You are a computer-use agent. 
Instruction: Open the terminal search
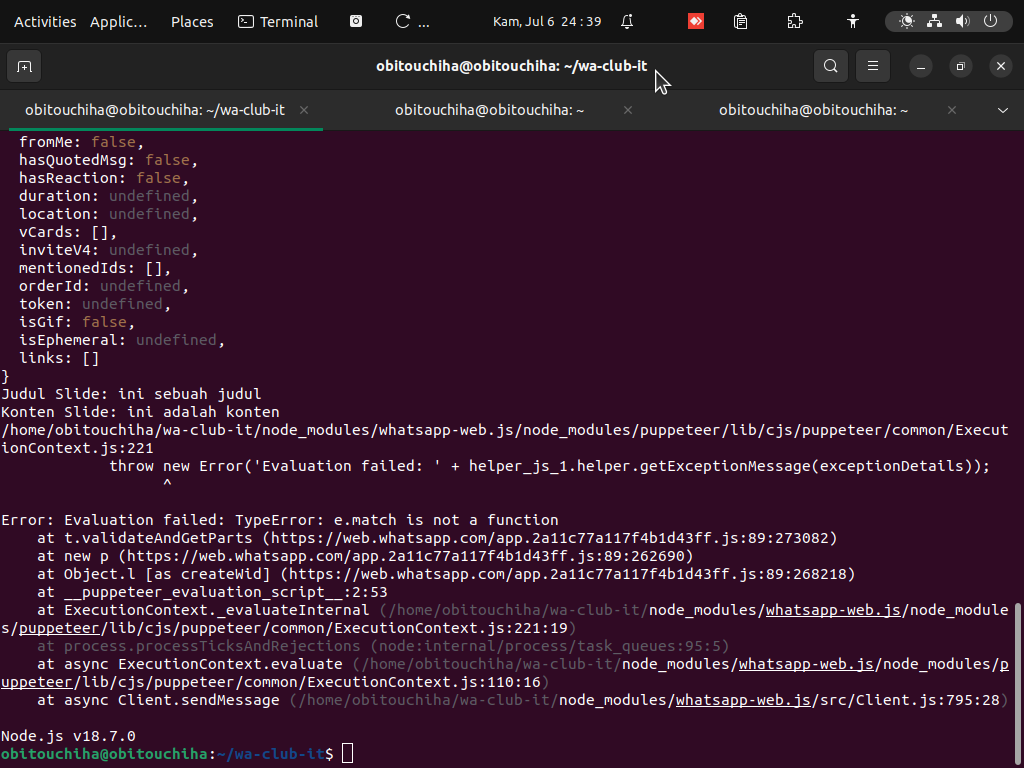click(x=830, y=66)
